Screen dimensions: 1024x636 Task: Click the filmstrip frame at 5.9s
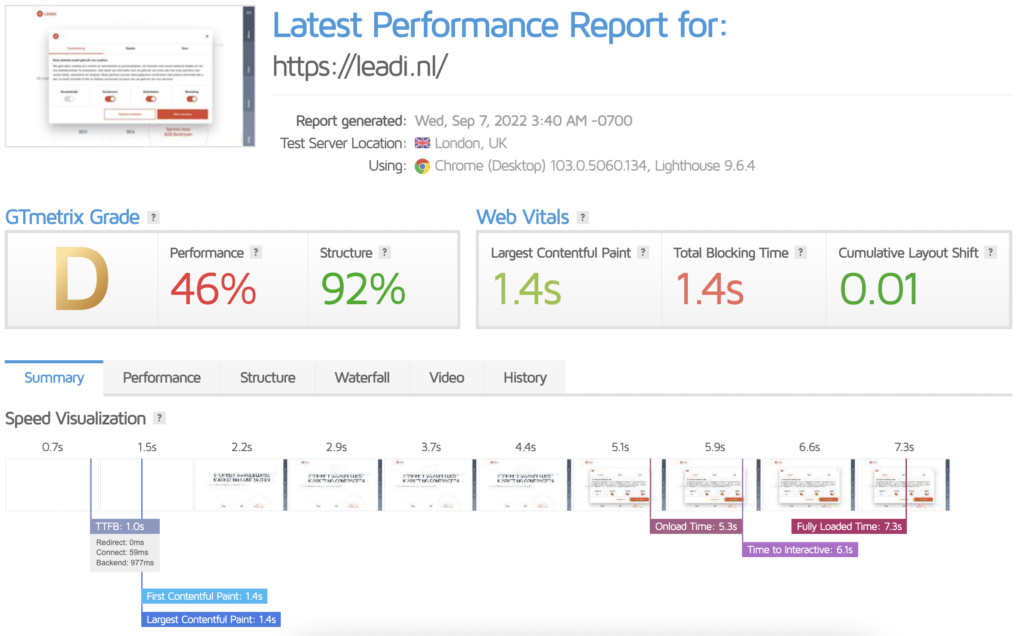714,485
